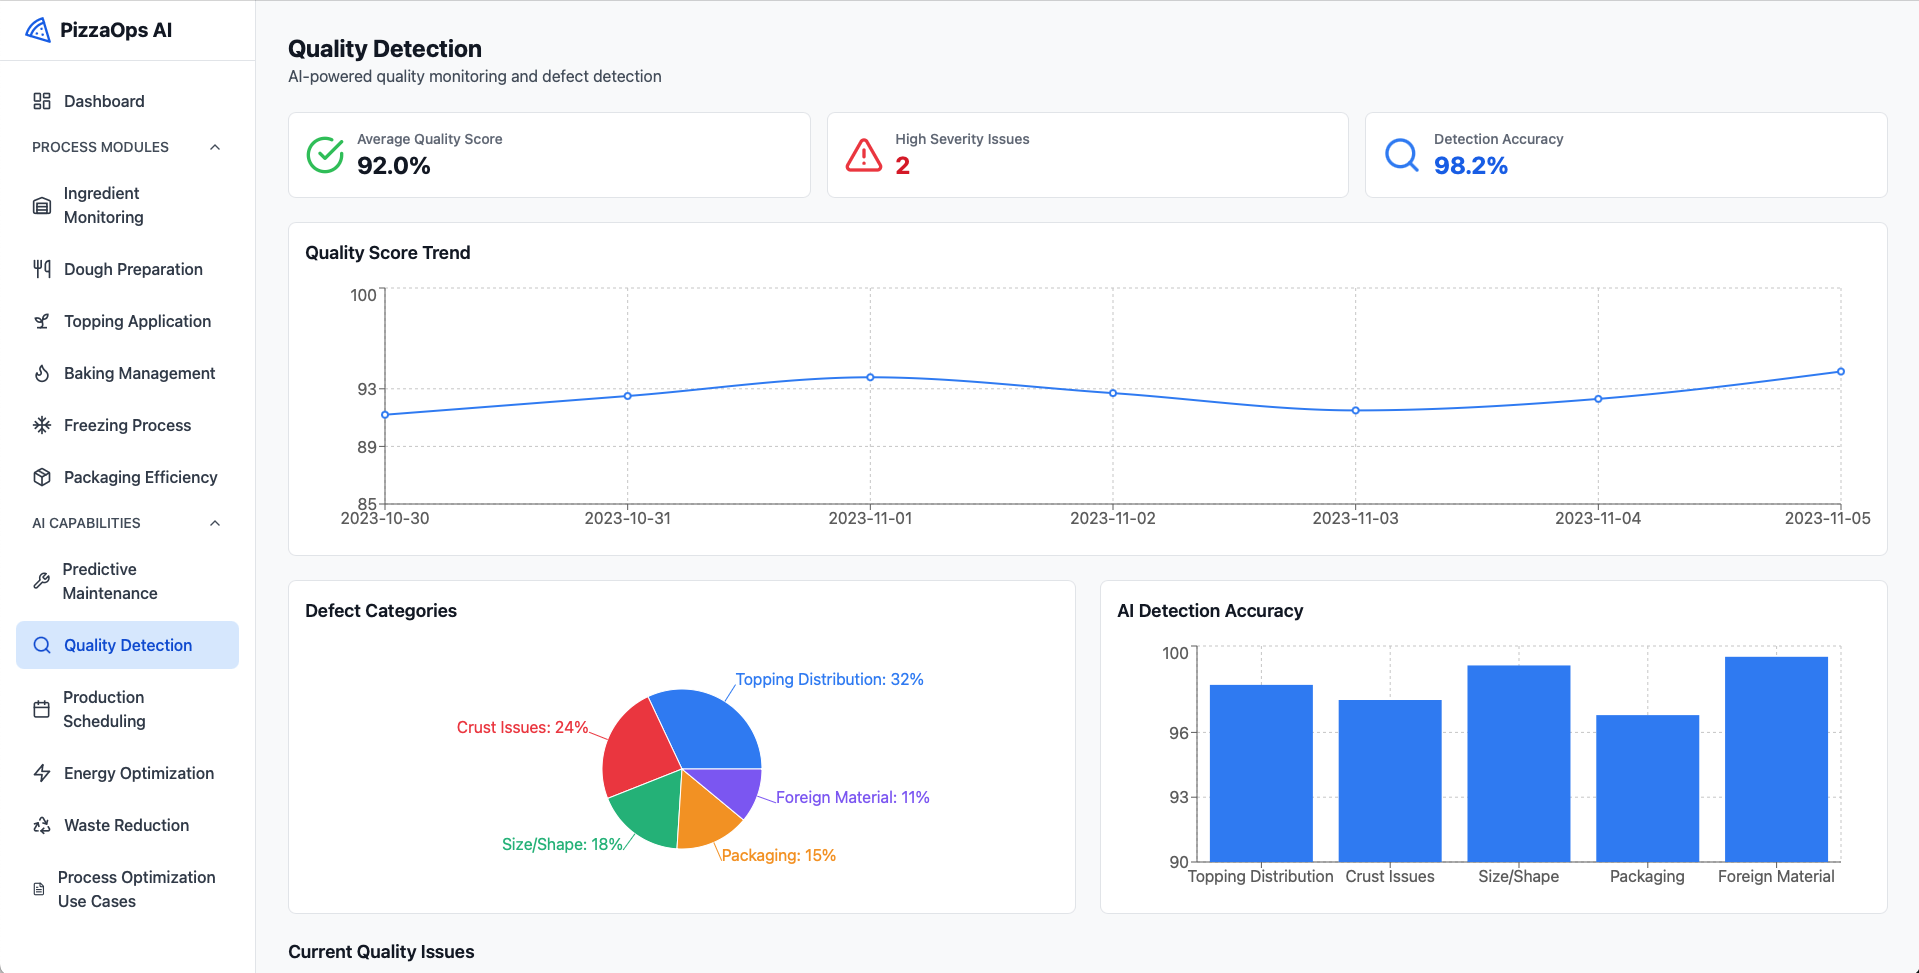Image resolution: width=1919 pixels, height=973 pixels.
Task: Click the Freezing Process snowflake icon
Action: (x=42, y=425)
